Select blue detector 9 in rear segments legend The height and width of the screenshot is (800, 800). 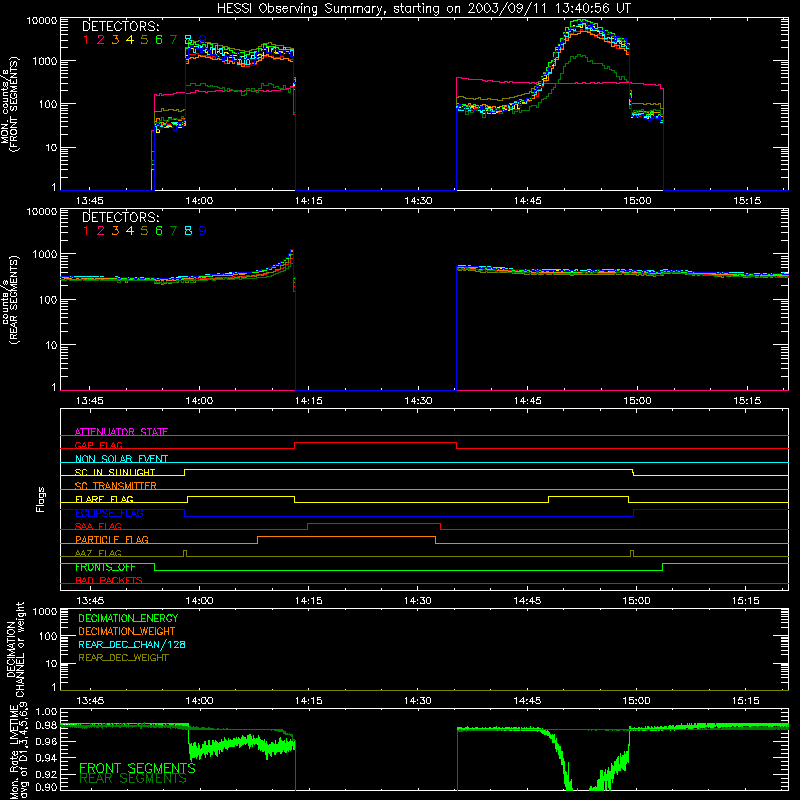click(x=203, y=231)
